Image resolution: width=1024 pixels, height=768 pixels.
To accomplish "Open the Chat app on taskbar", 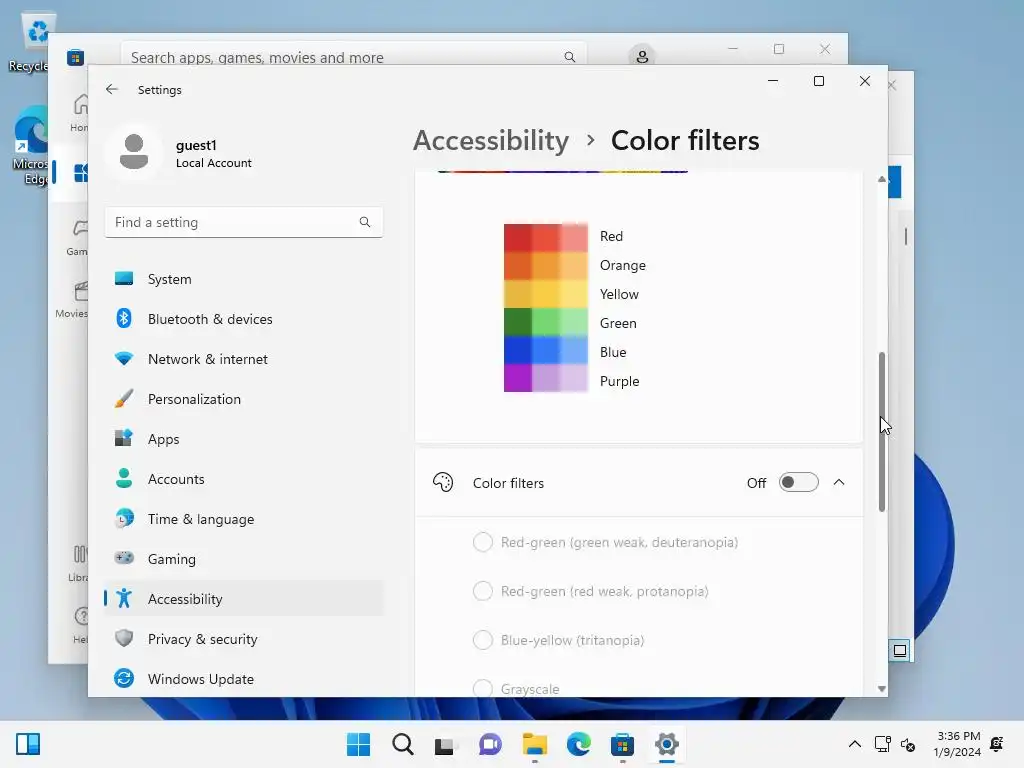I will 490,744.
